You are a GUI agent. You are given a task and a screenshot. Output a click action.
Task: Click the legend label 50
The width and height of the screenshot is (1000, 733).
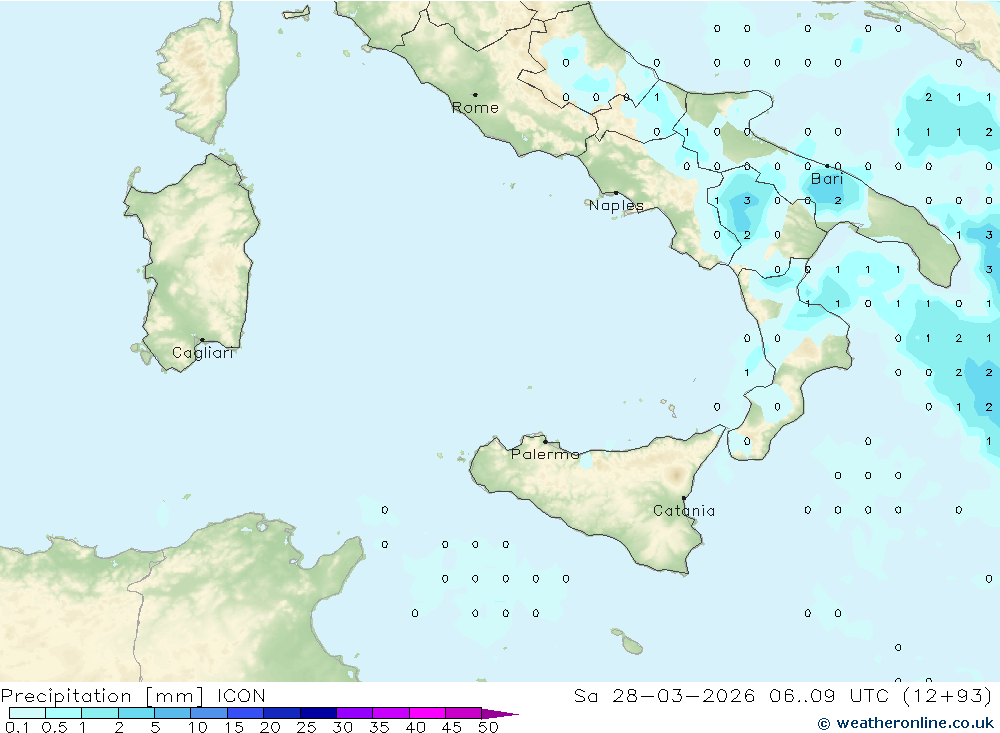pos(488,727)
